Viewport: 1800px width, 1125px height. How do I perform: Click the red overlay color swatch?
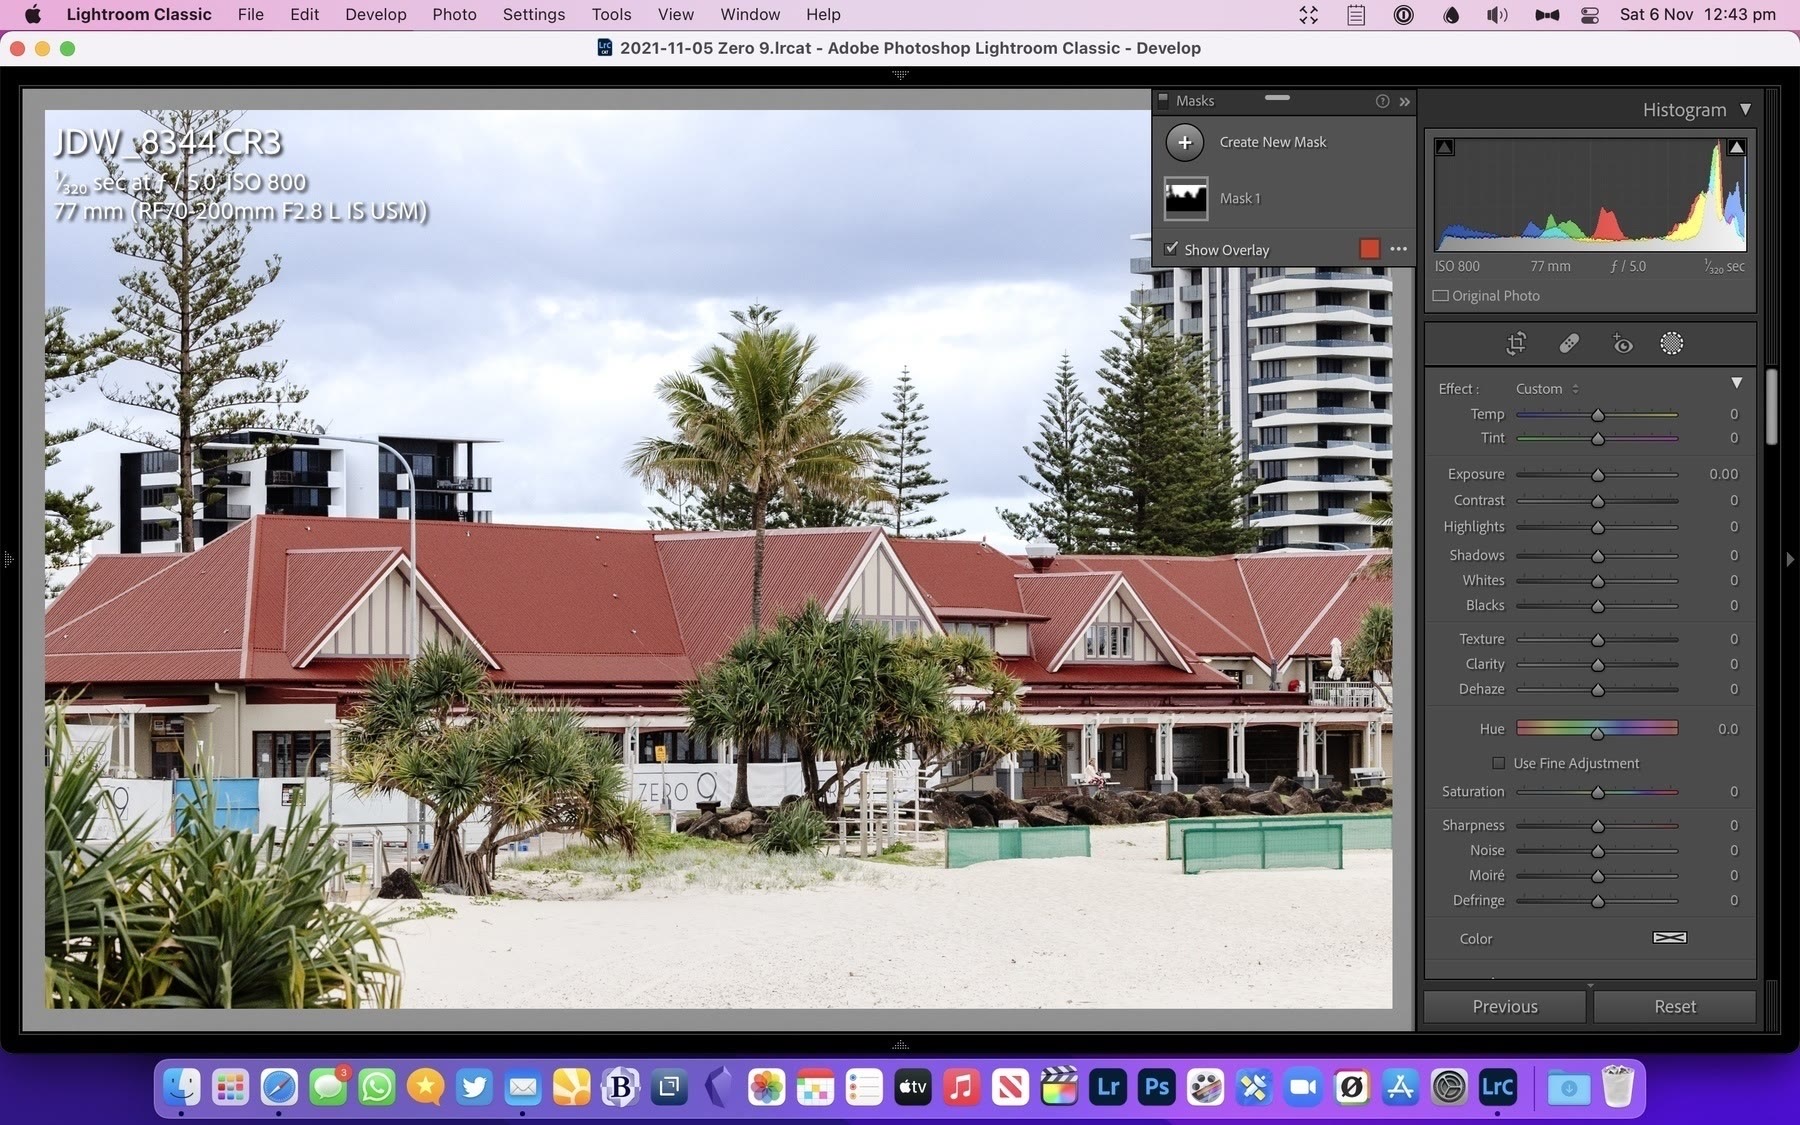click(1369, 249)
